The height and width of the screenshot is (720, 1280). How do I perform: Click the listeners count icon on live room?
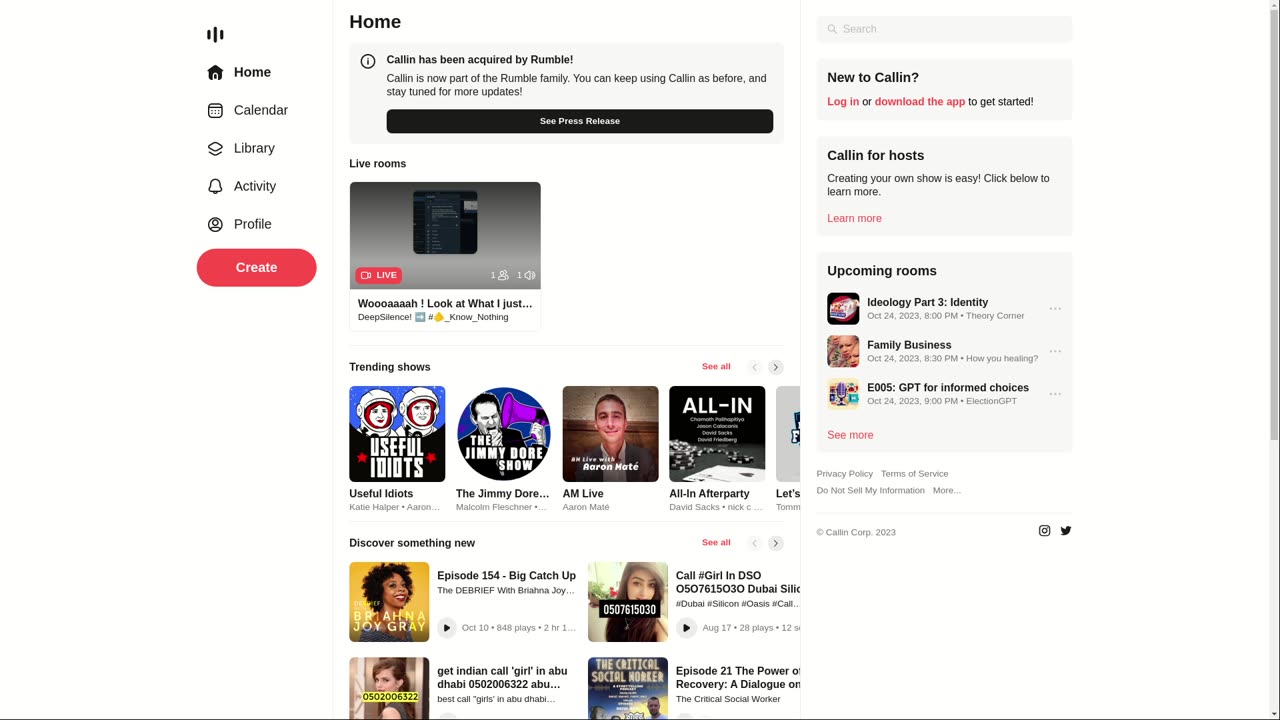[503, 275]
